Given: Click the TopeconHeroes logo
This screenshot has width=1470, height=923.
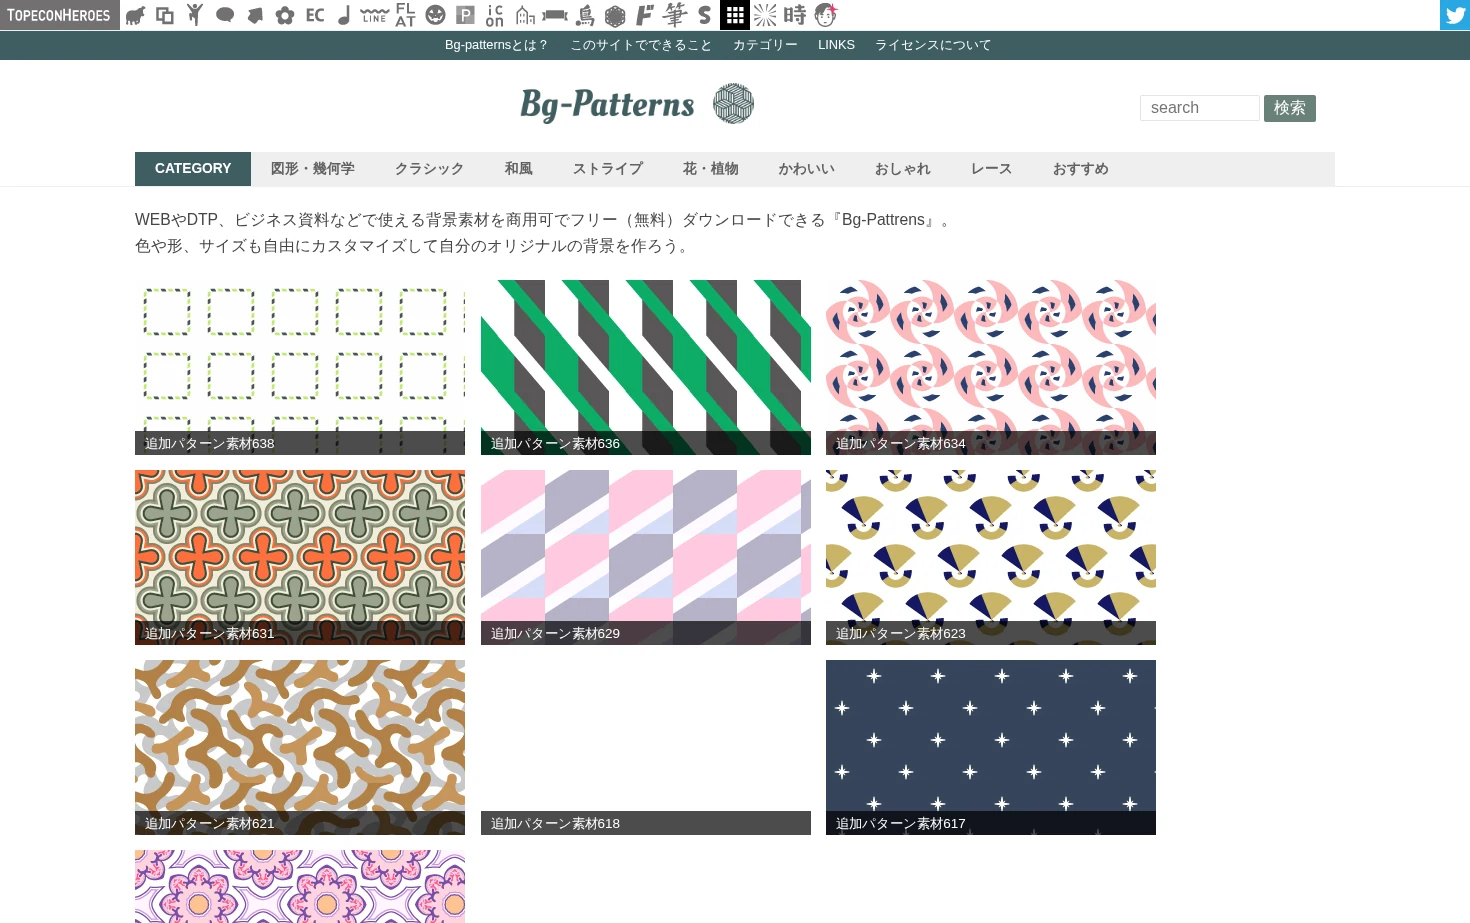Looking at the screenshot, I should (x=59, y=15).
